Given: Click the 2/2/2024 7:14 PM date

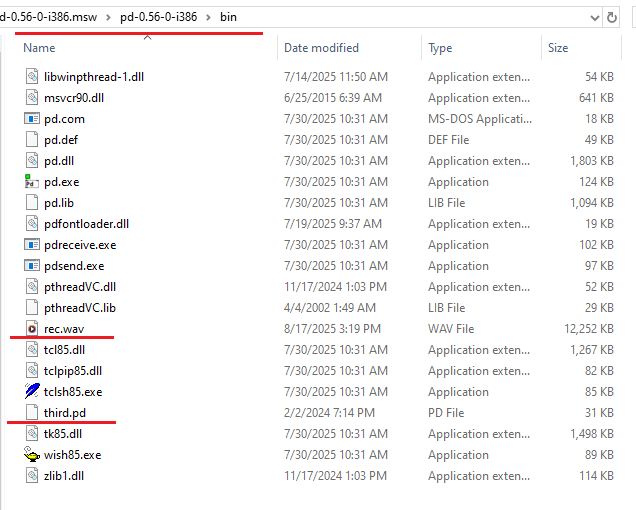Looking at the screenshot, I should tap(329, 413).
